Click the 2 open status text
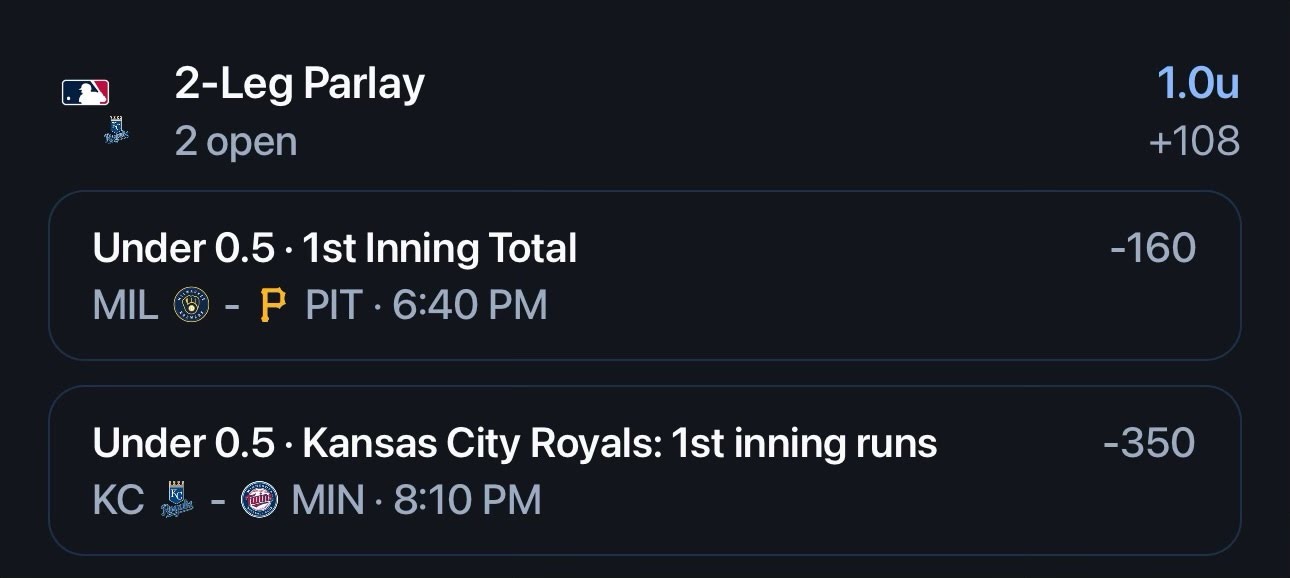 tap(236, 142)
